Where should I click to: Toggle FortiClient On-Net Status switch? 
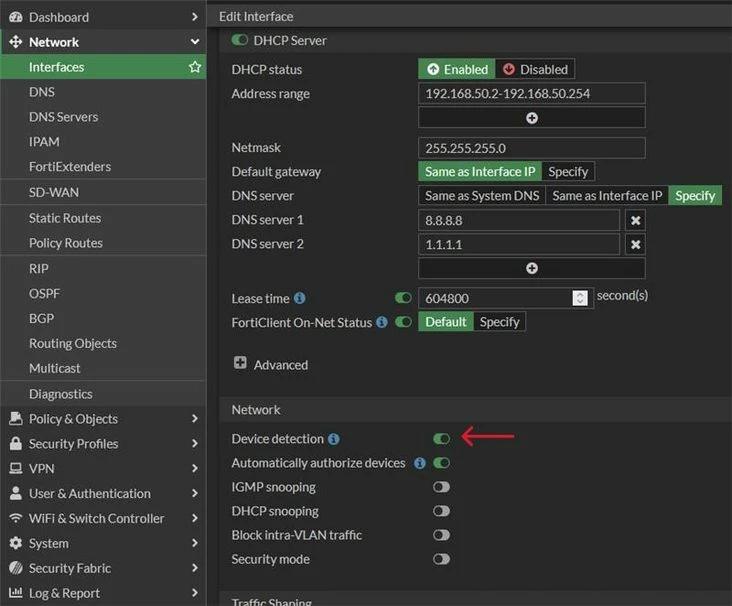click(x=403, y=322)
